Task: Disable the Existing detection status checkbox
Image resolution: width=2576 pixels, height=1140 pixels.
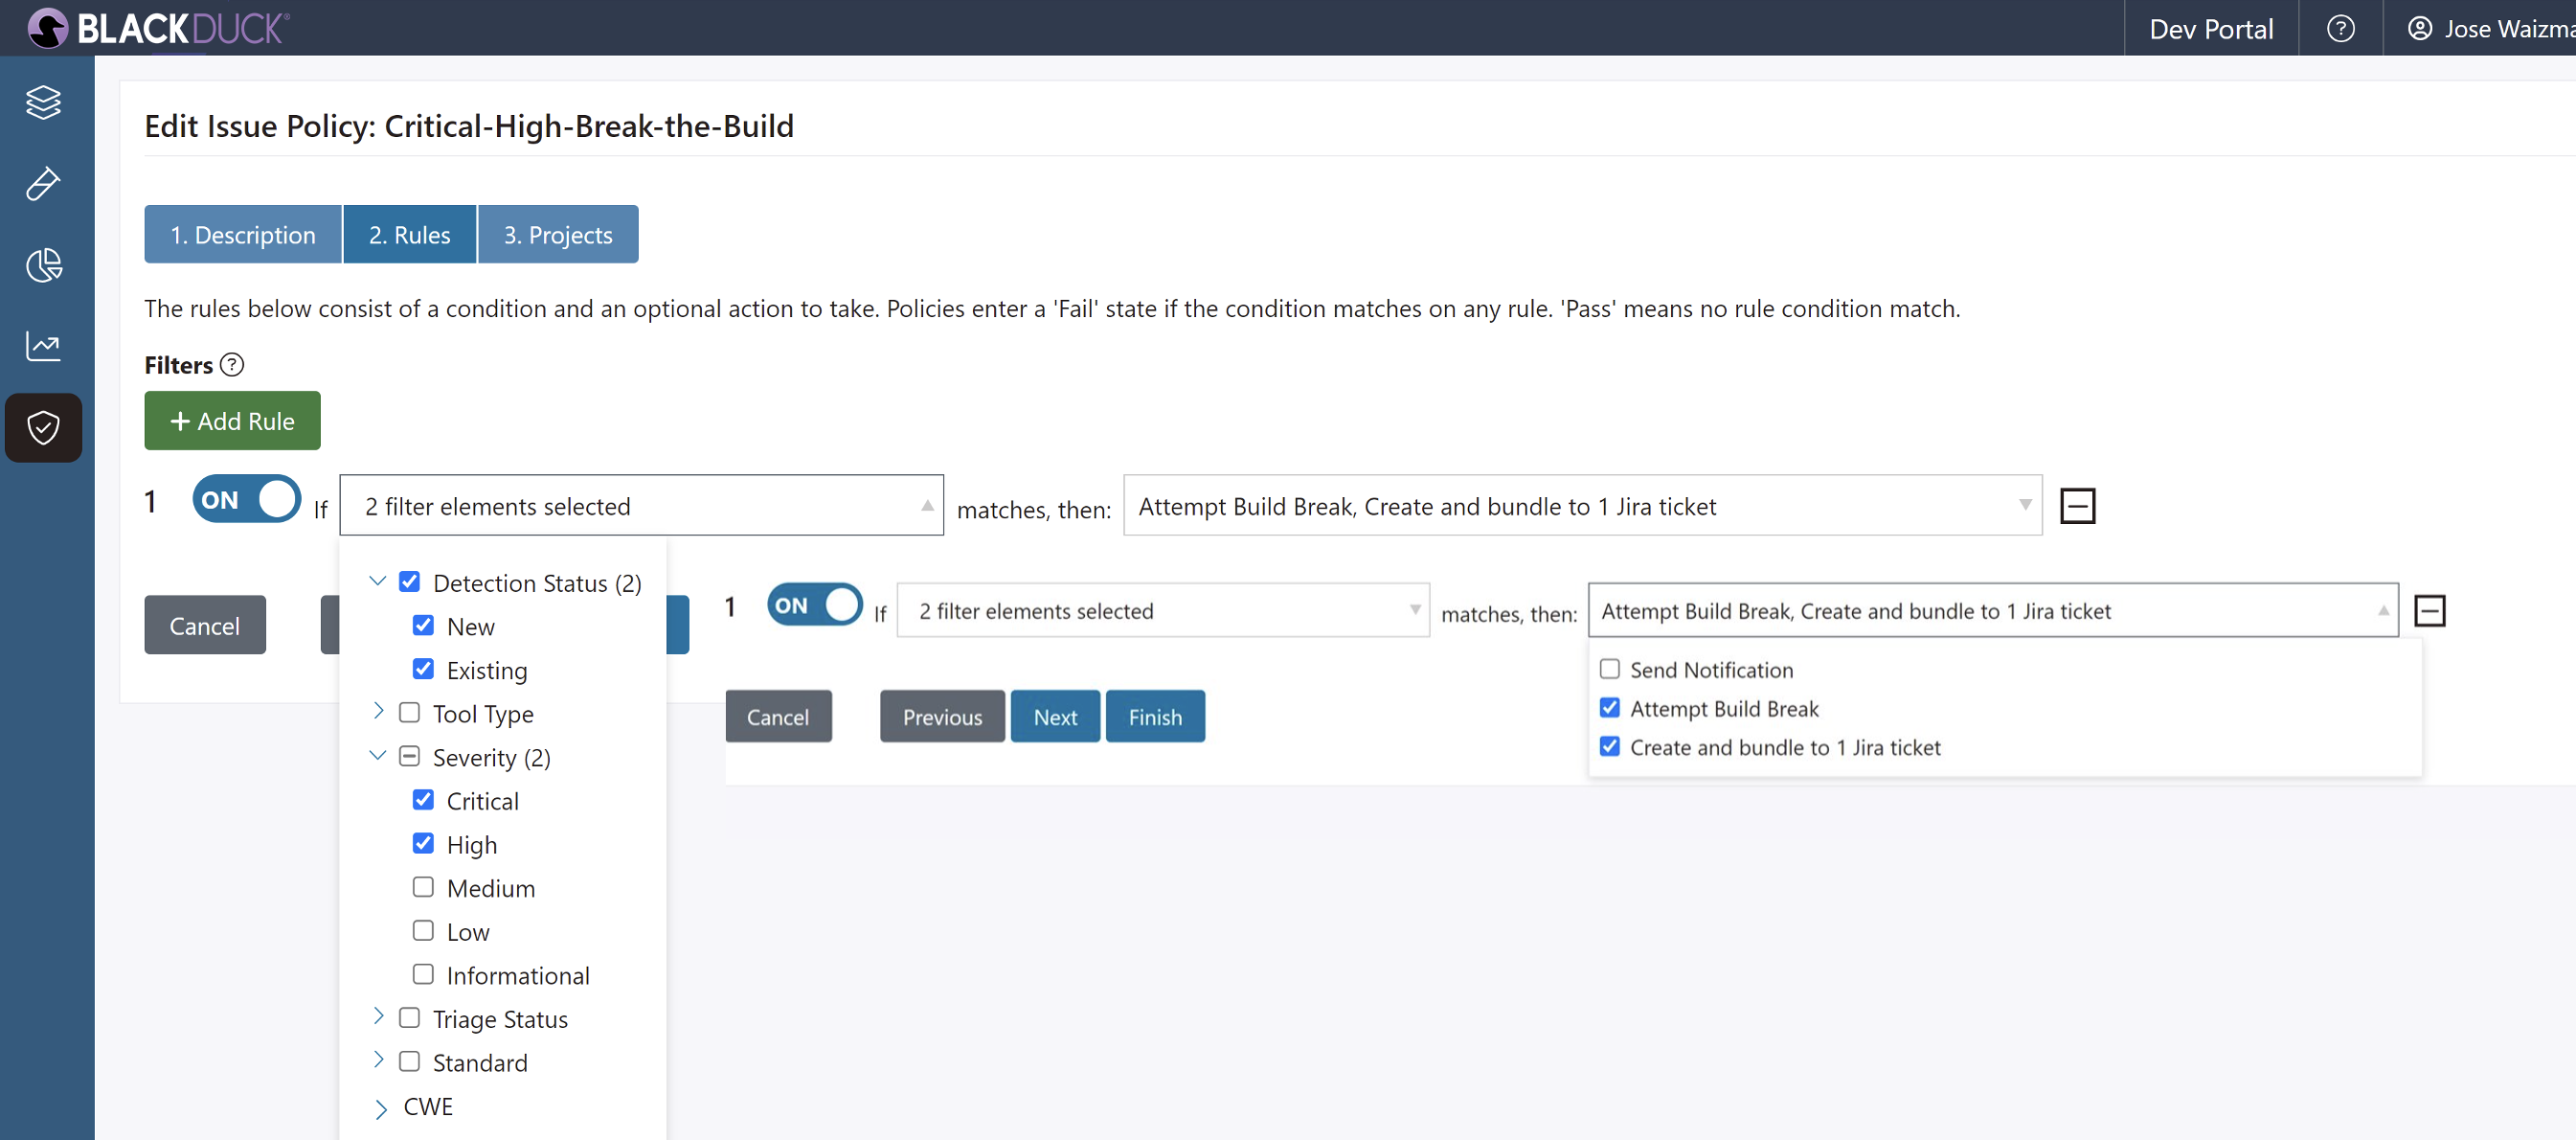Action: 424,669
